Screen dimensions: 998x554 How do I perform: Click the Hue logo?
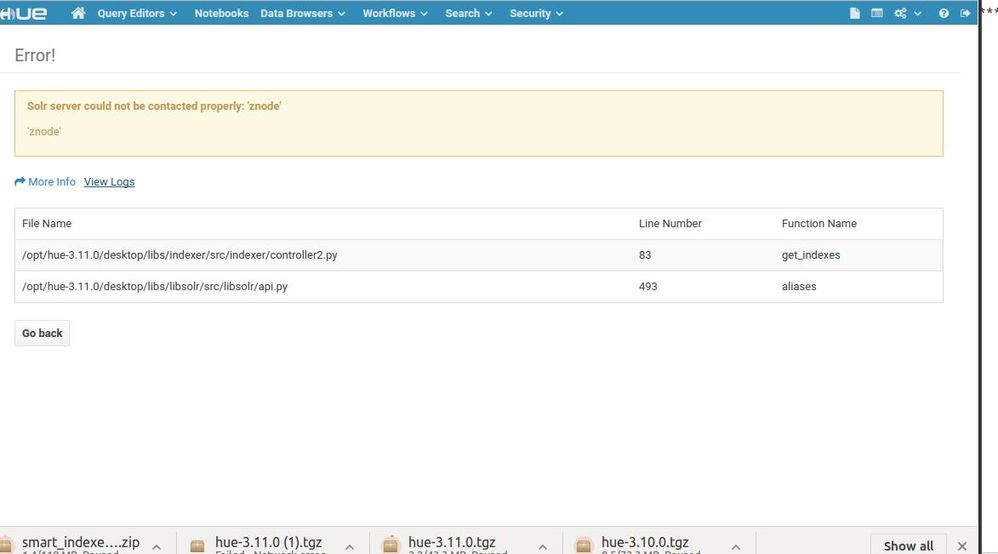tap(24, 13)
